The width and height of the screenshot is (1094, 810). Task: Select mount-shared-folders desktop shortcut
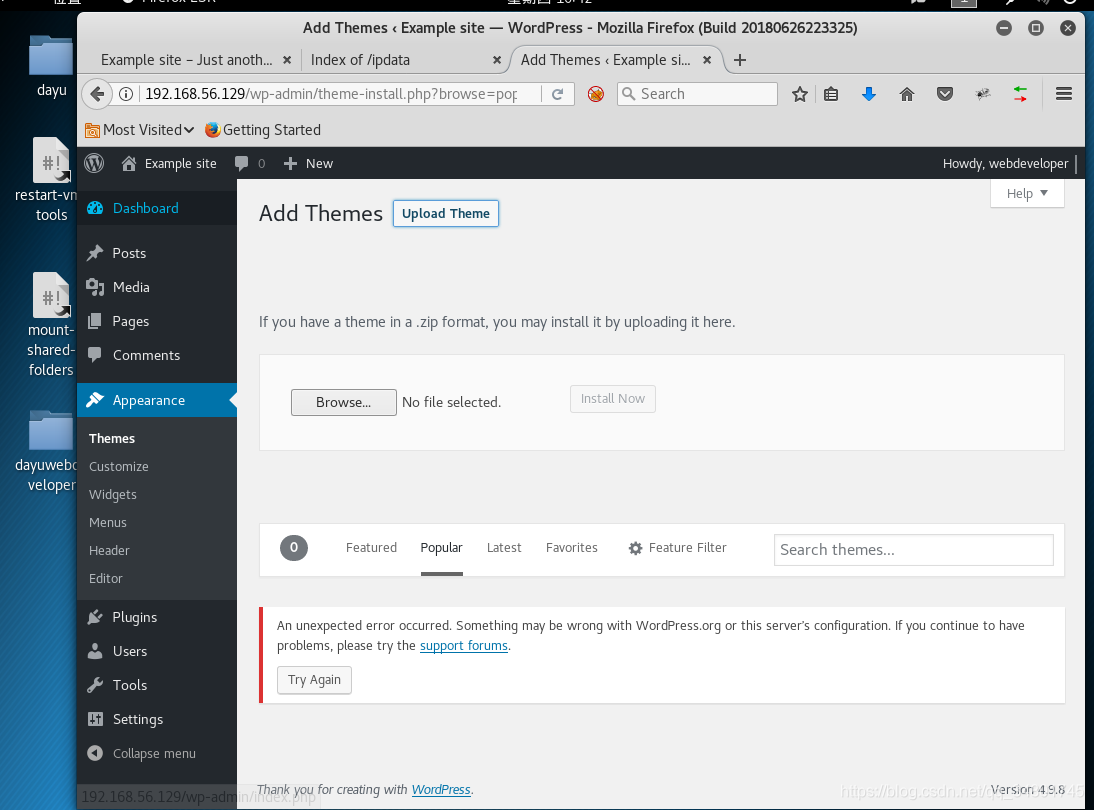[x=49, y=325]
